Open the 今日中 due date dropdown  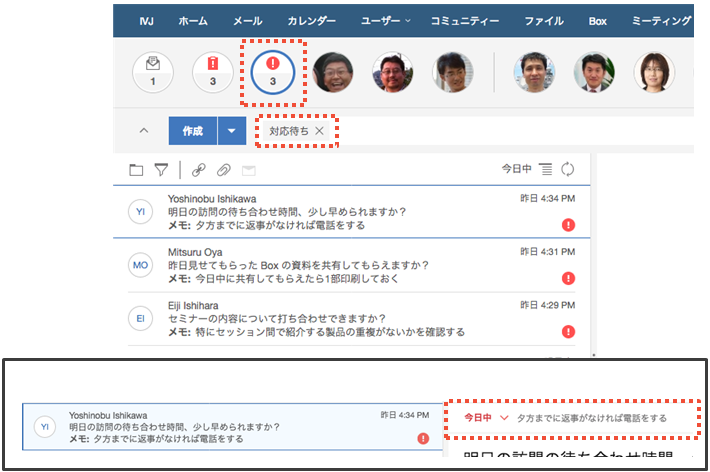[486, 417]
